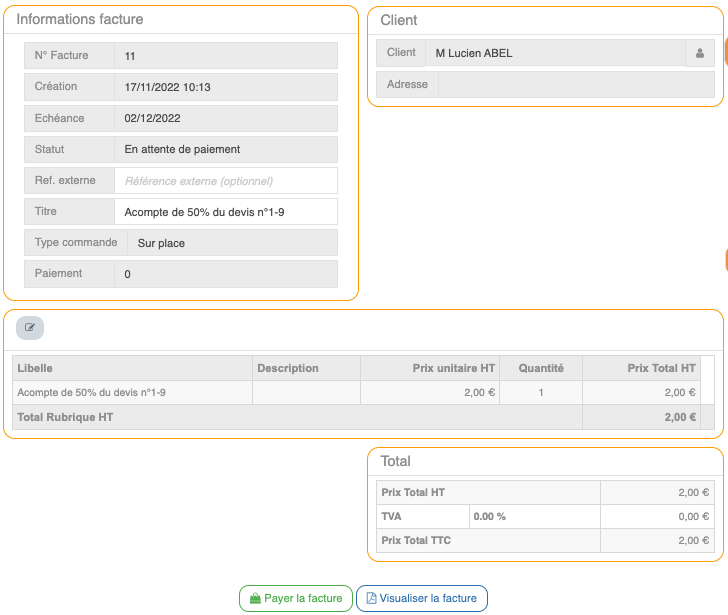Select the N° Facture value field

coord(226,56)
